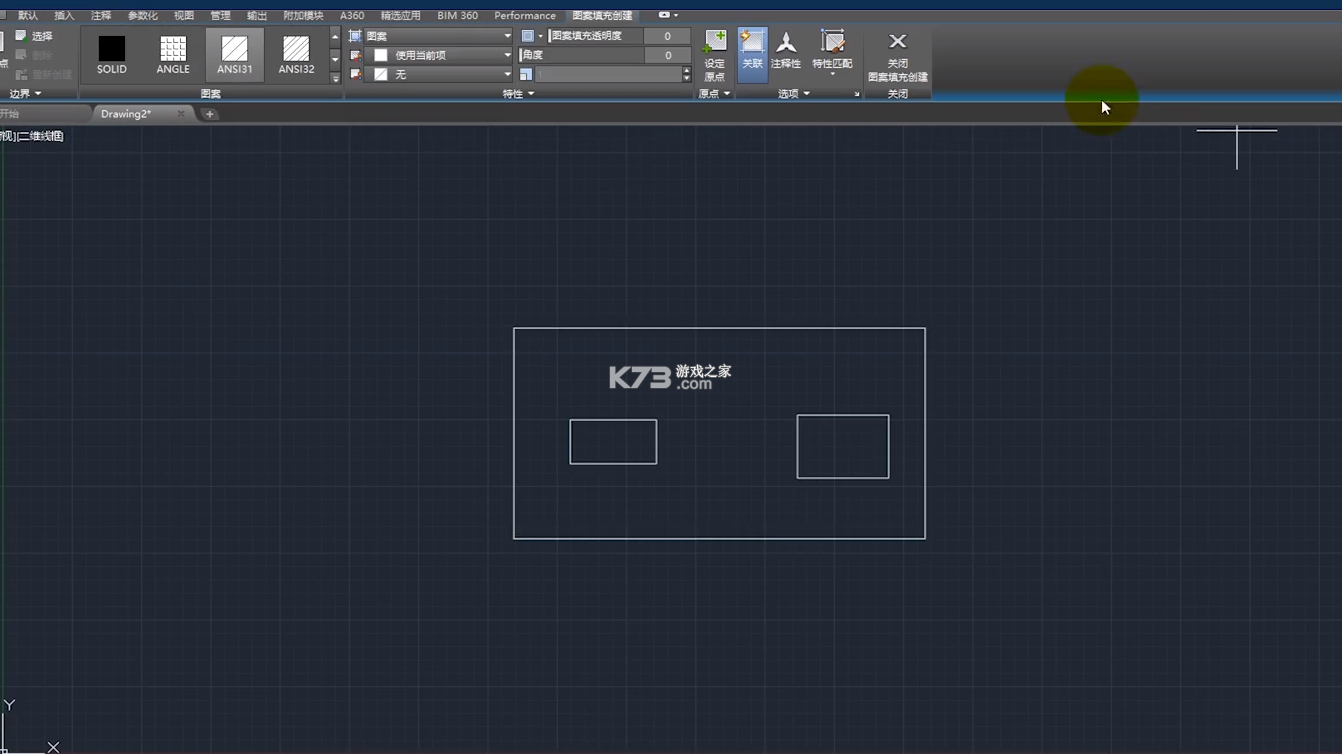The width and height of the screenshot is (1342, 754).
Task: Click the 关闭 panel label
Action: (x=898, y=94)
